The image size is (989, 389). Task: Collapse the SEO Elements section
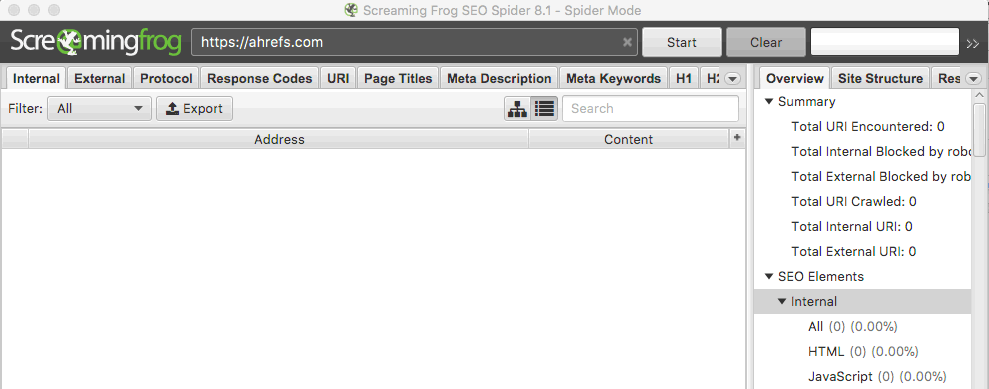tap(768, 276)
